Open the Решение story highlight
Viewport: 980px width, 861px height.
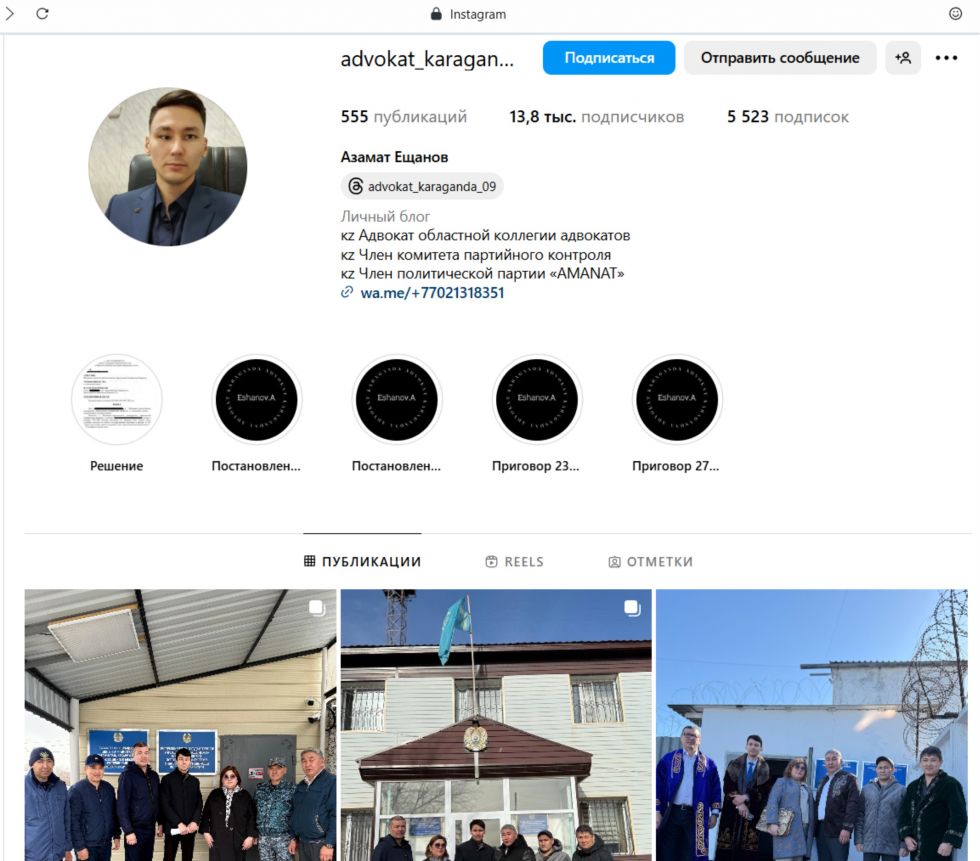[116, 400]
